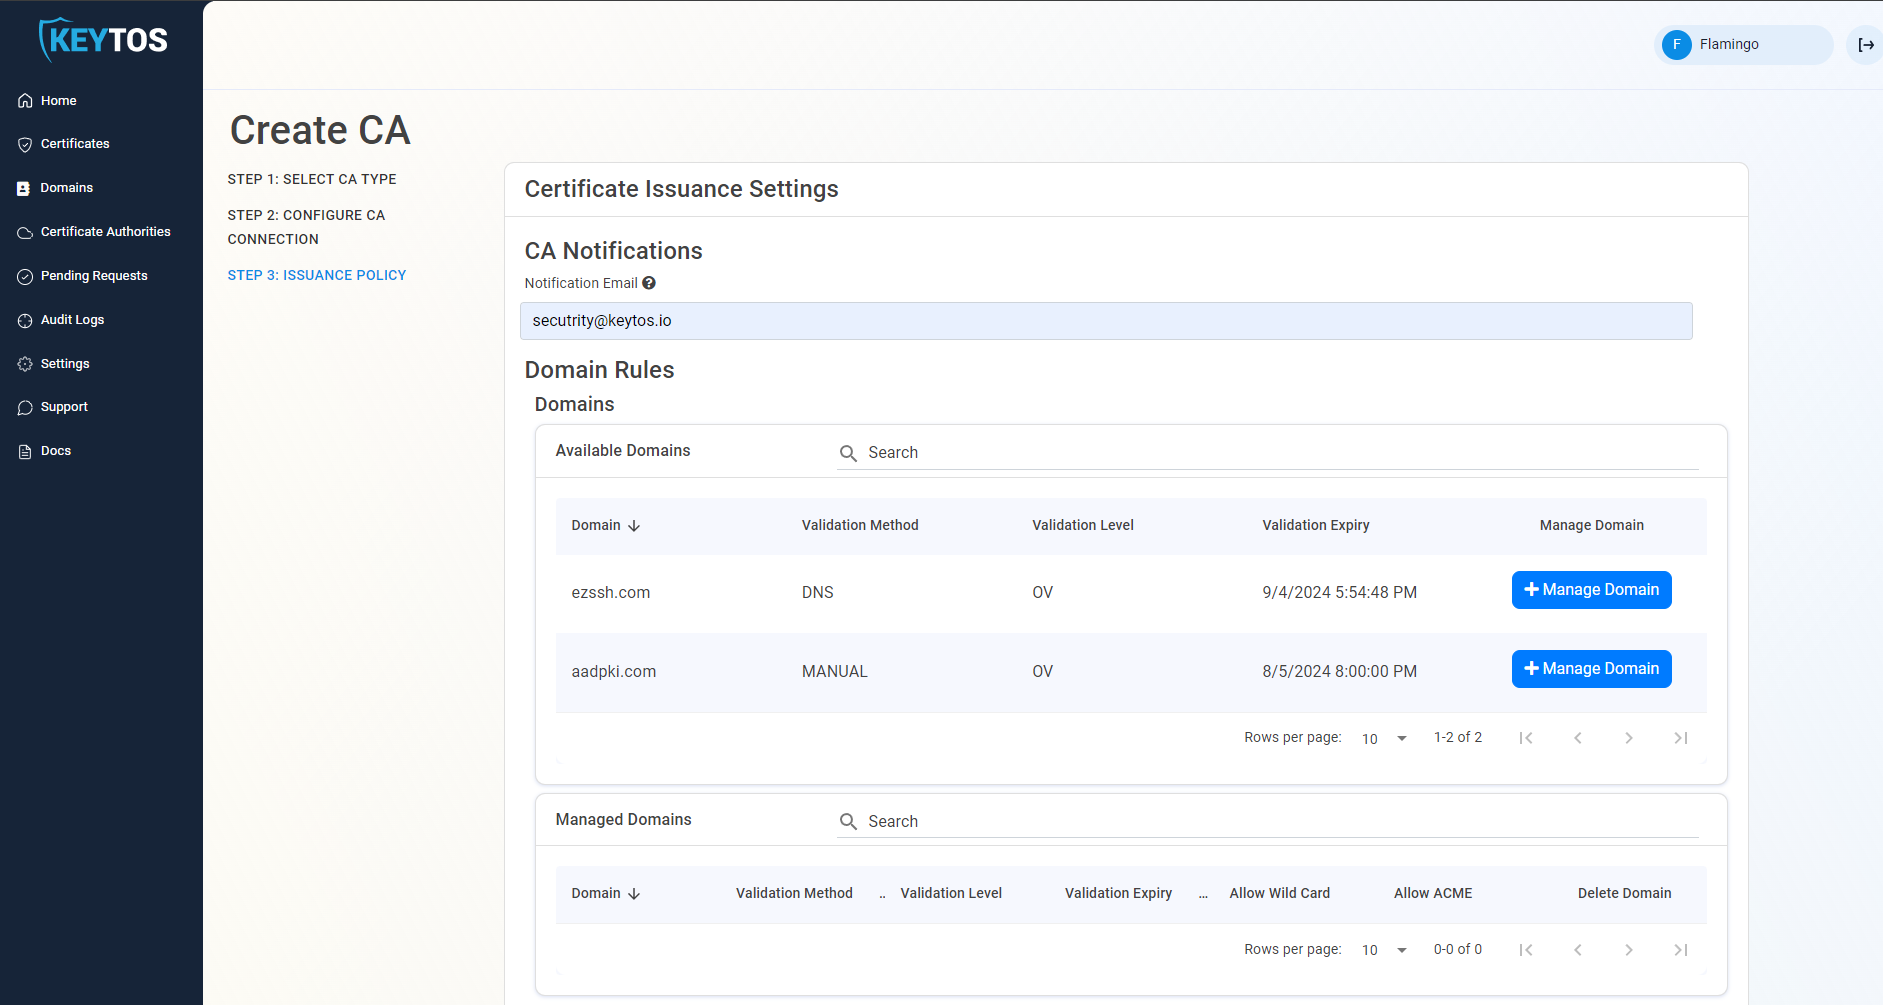The image size is (1883, 1005).
Task: Go to next page in Managed Domains
Action: [1629, 950]
